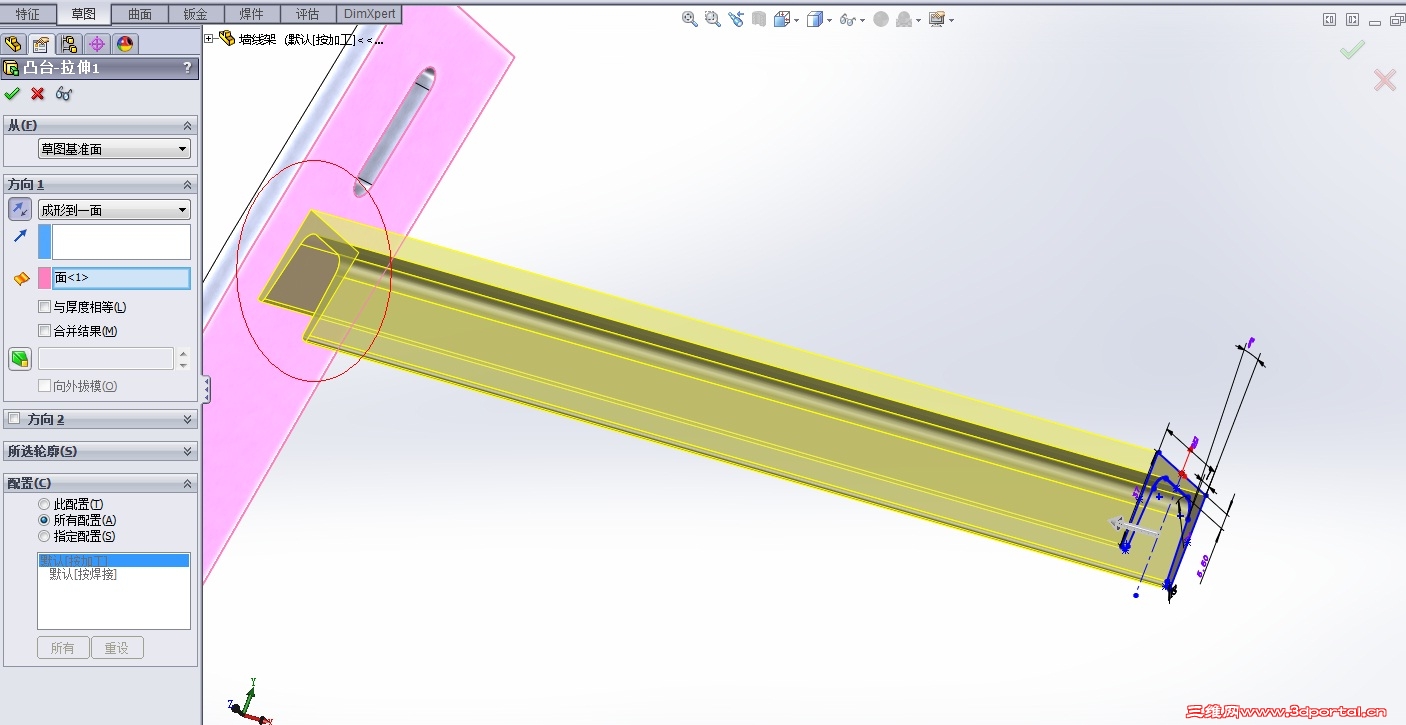Open the DisplayManager color ball tab

(124, 44)
